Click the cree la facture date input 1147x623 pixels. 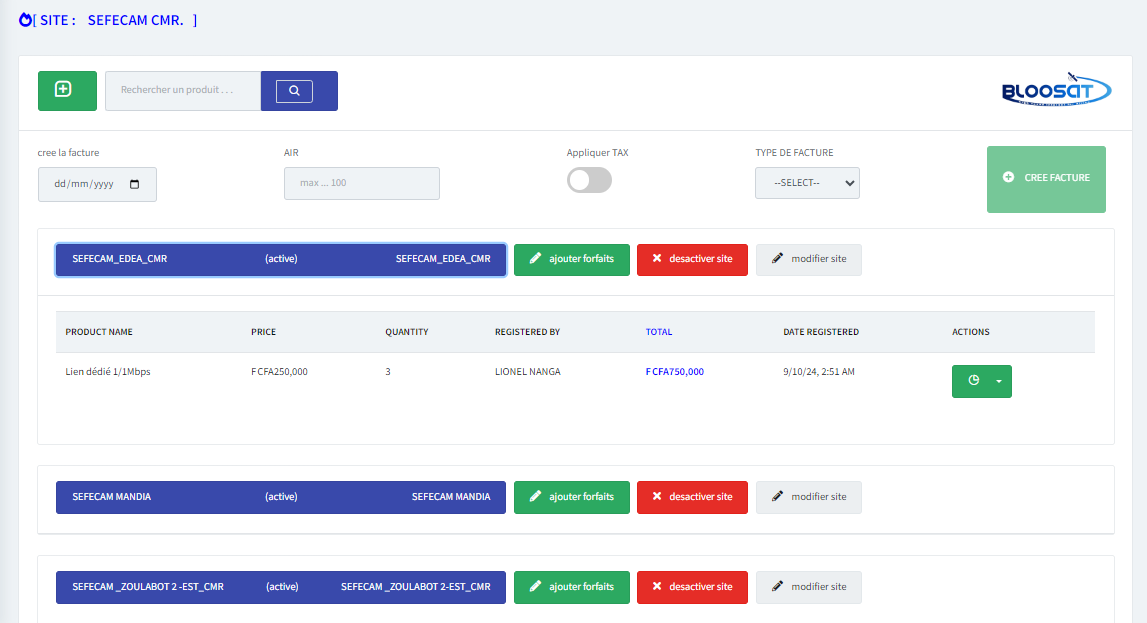pyautogui.click(x=97, y=184)
